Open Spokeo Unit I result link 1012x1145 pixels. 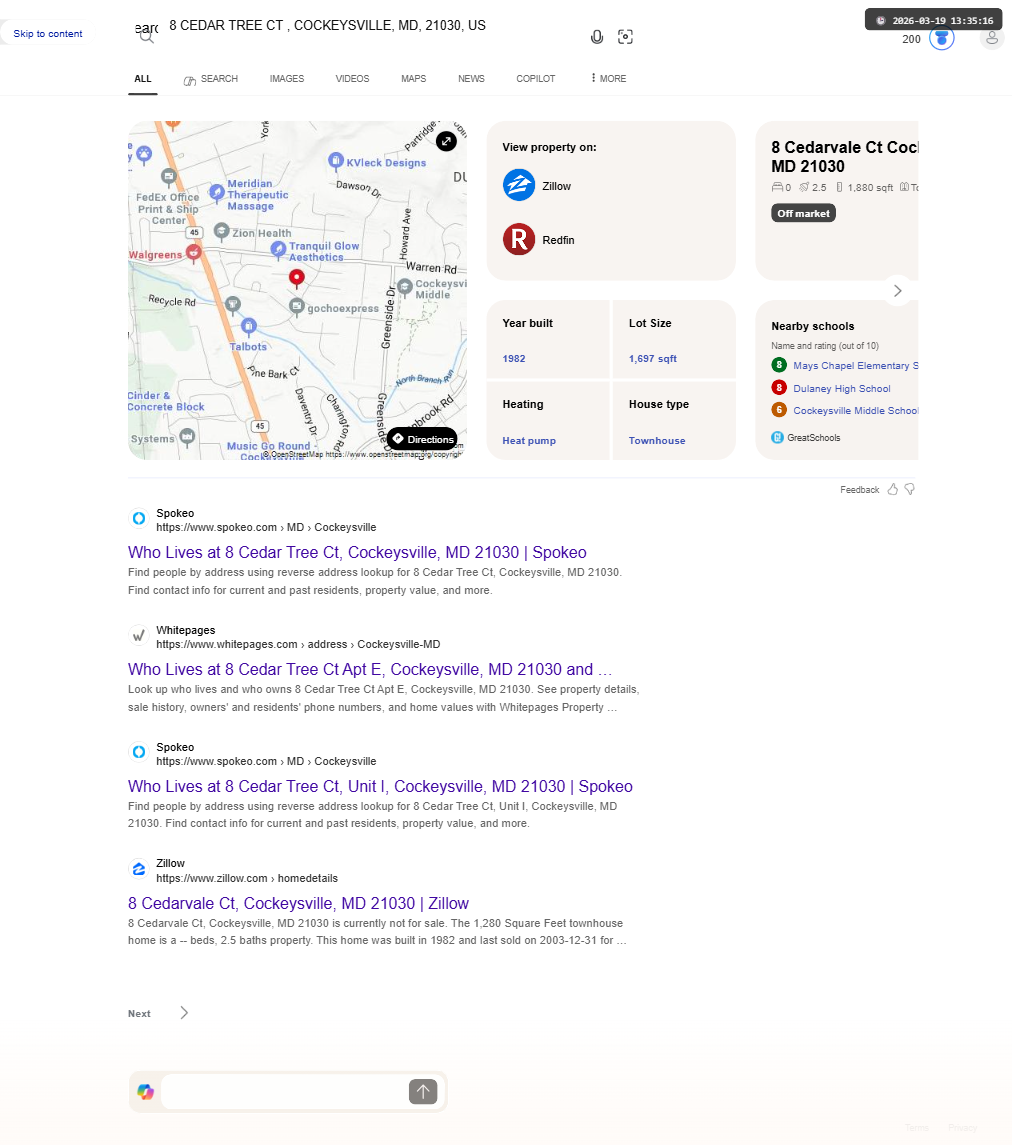coord(380,786)
